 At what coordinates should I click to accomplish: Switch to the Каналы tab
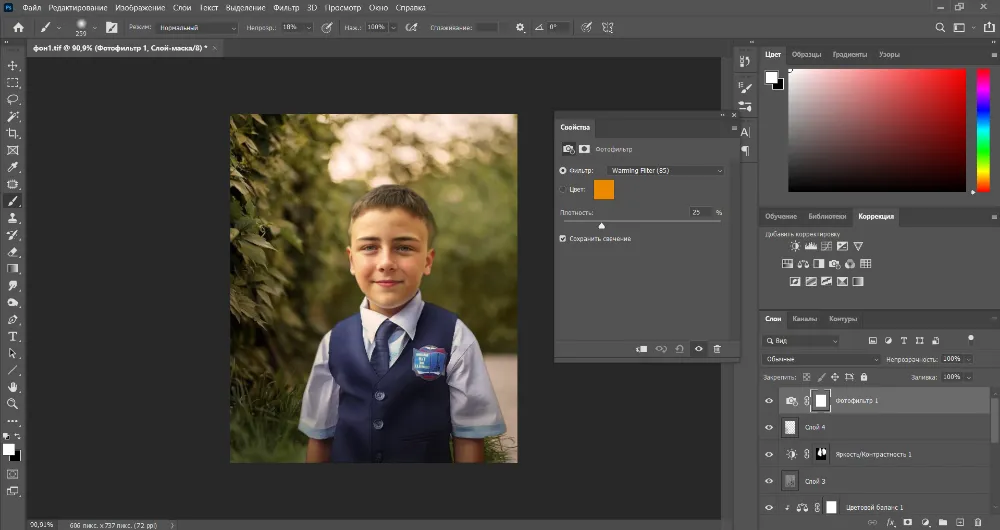805,319
